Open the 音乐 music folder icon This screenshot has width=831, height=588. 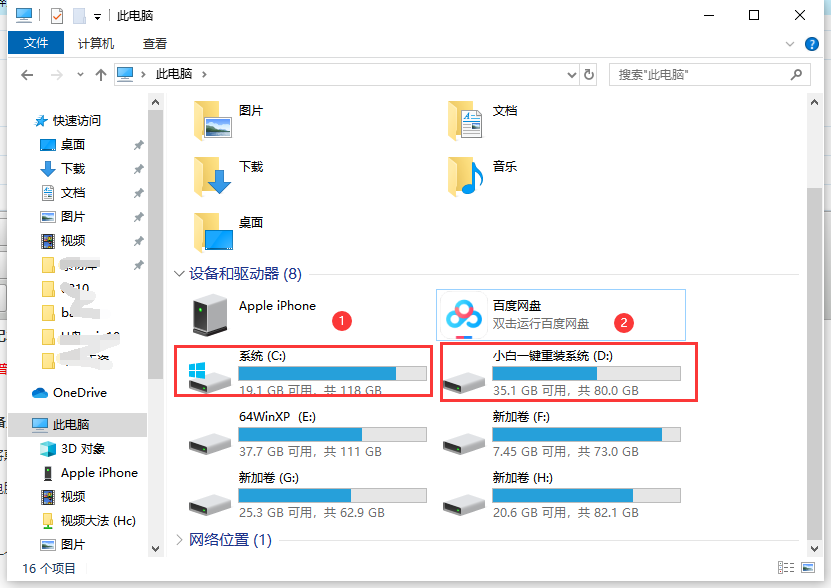(x=465, y=176)
